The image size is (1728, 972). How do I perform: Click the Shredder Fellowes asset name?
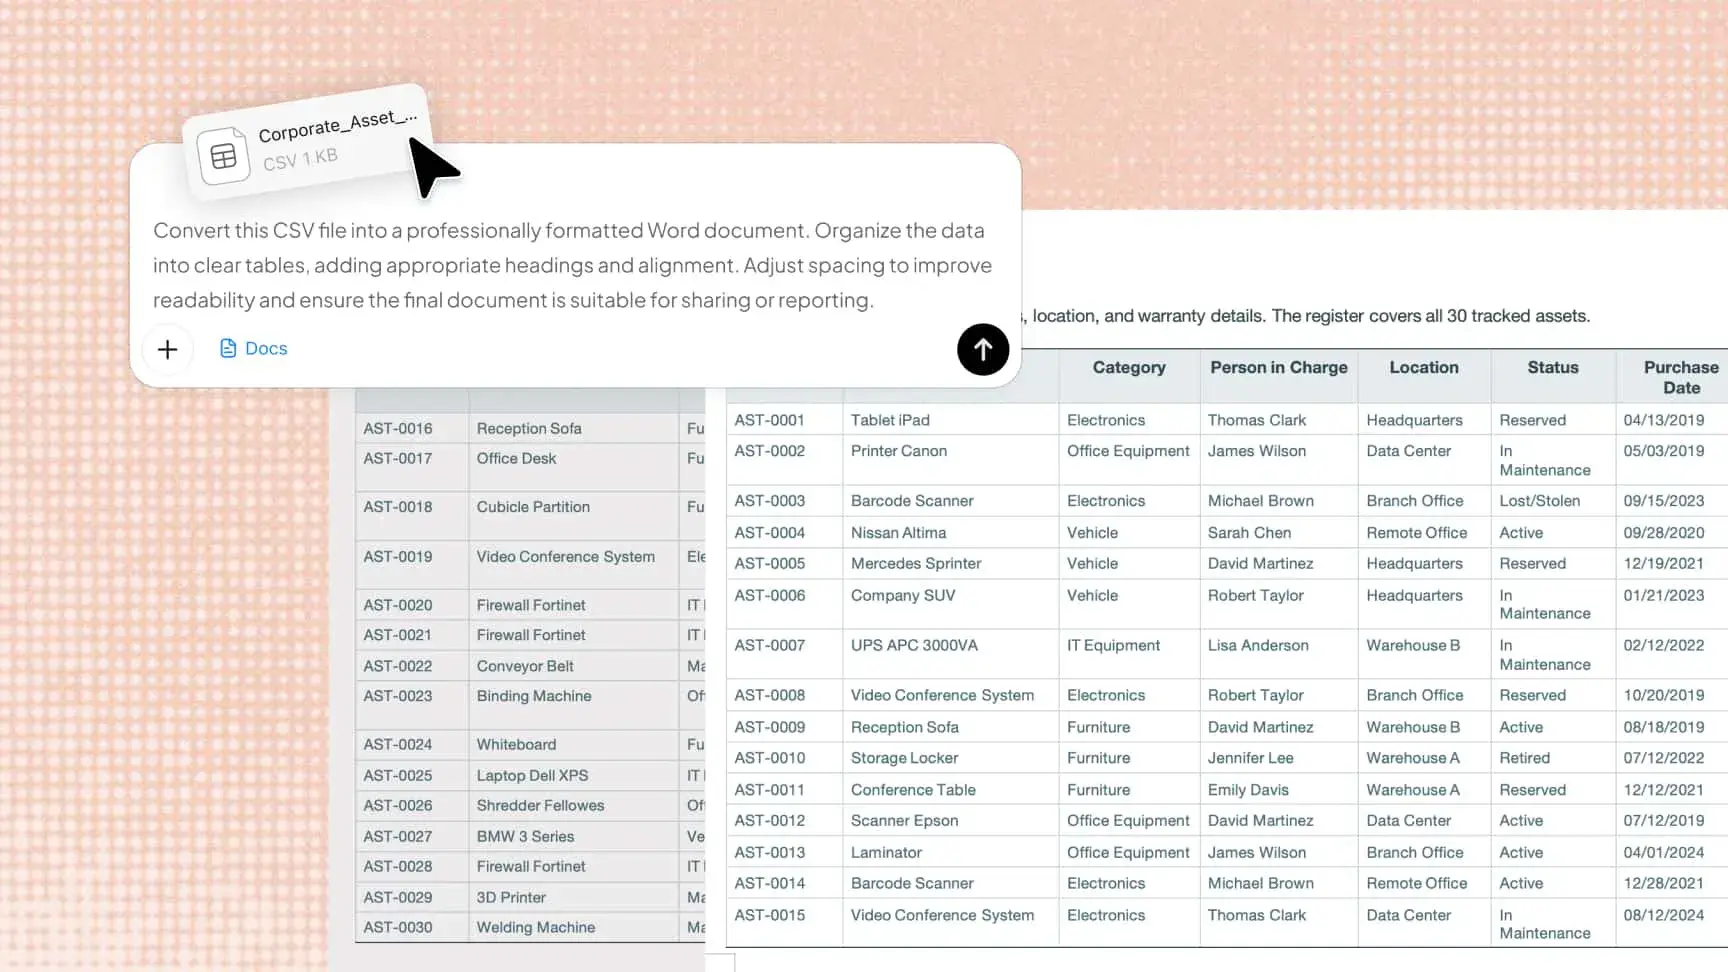coord(540,806)
